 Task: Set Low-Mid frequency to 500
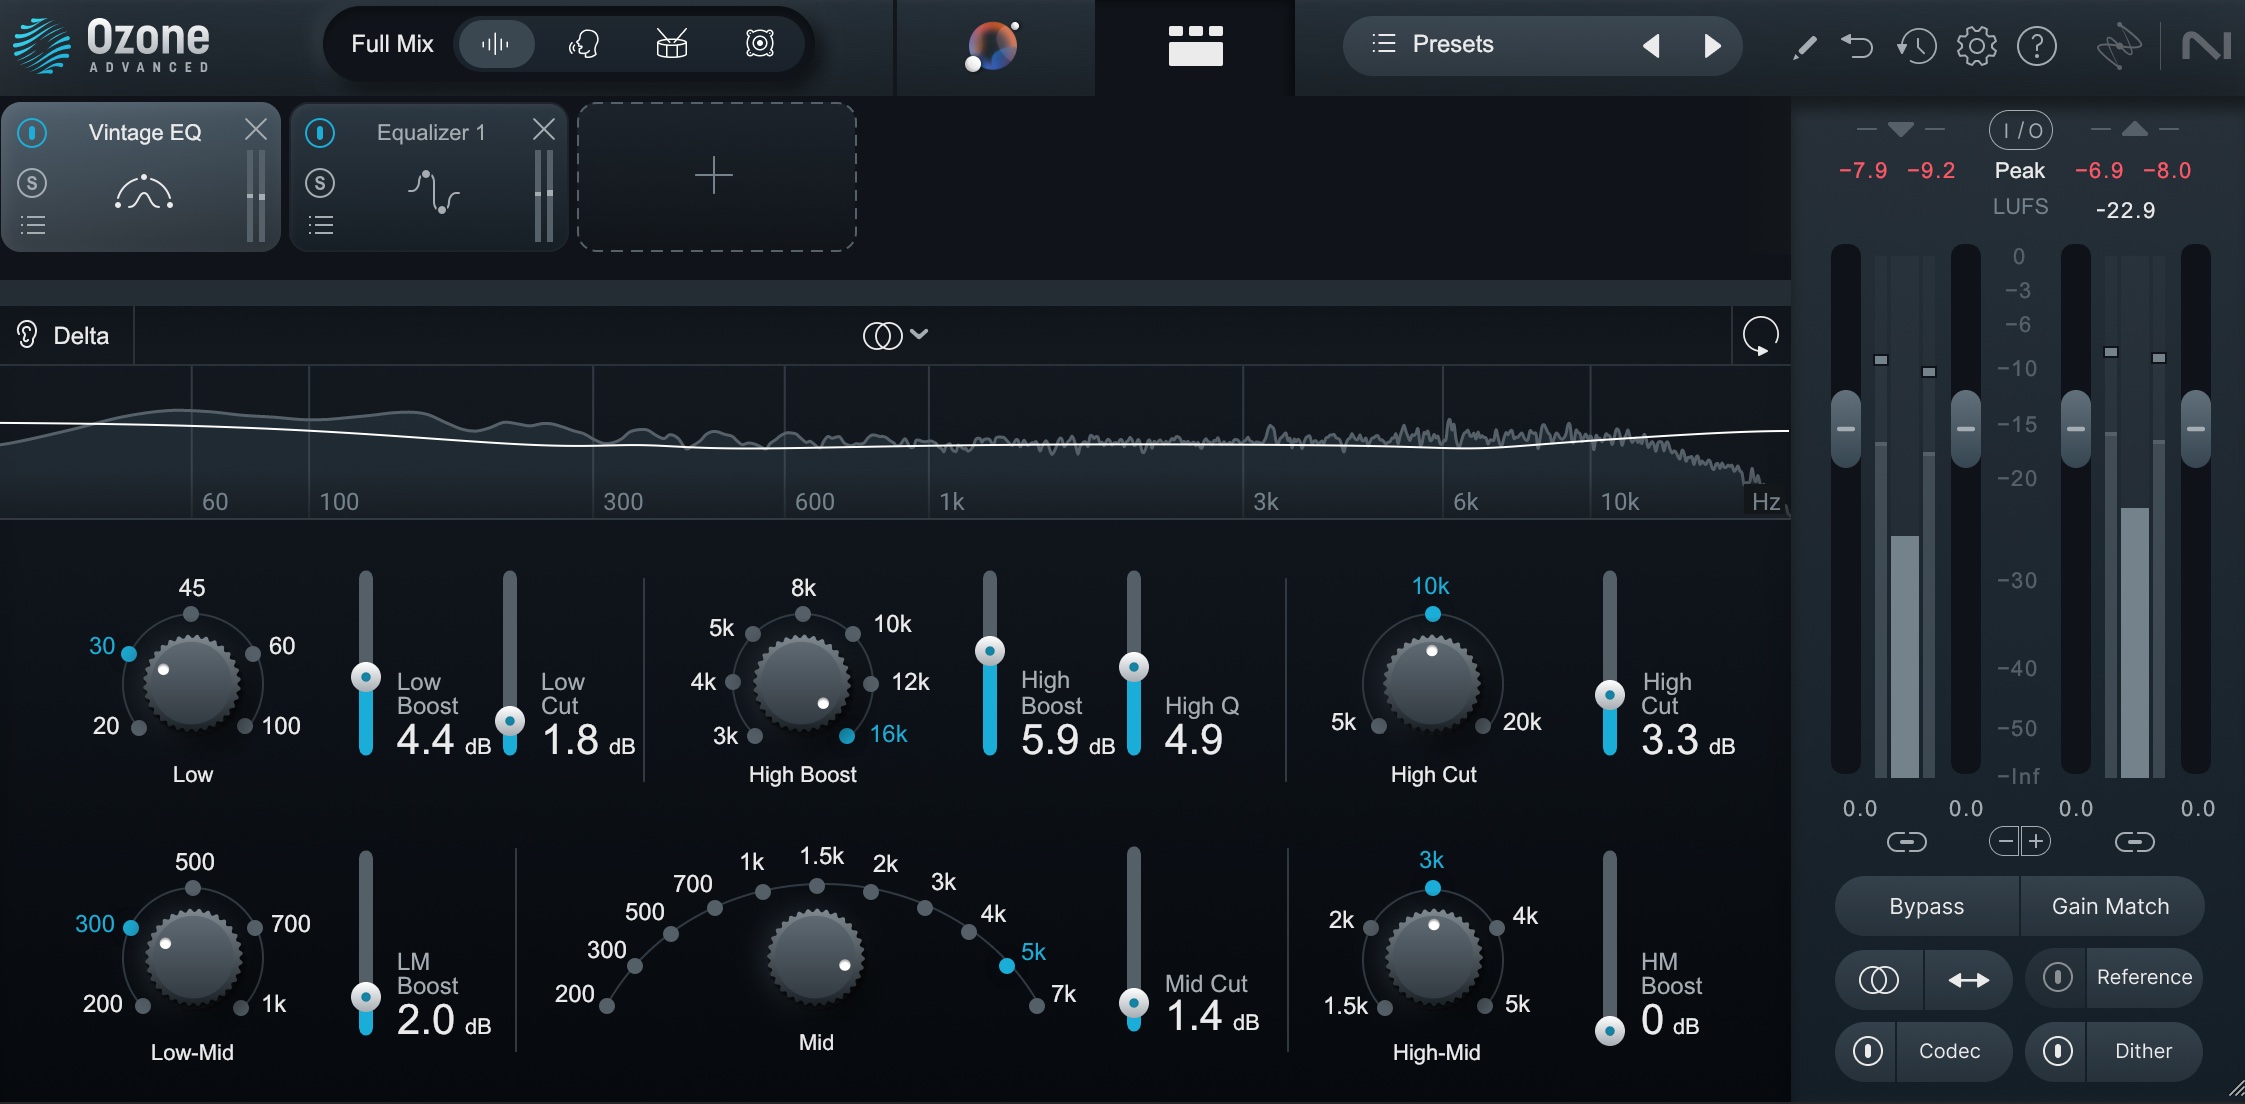pos(193,887)
